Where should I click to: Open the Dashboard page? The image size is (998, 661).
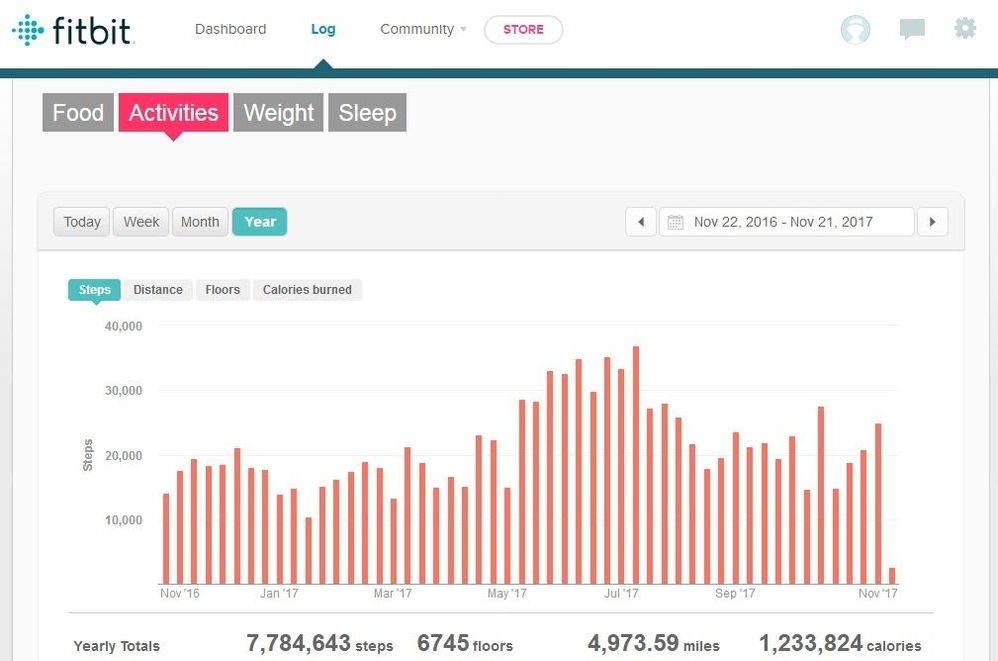[x=230, y=30]
